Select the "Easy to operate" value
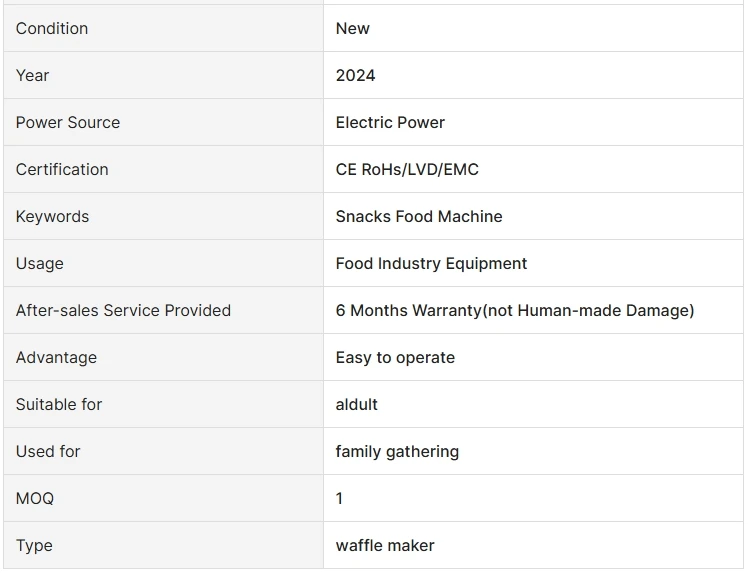754x579 pixels. 395,357
